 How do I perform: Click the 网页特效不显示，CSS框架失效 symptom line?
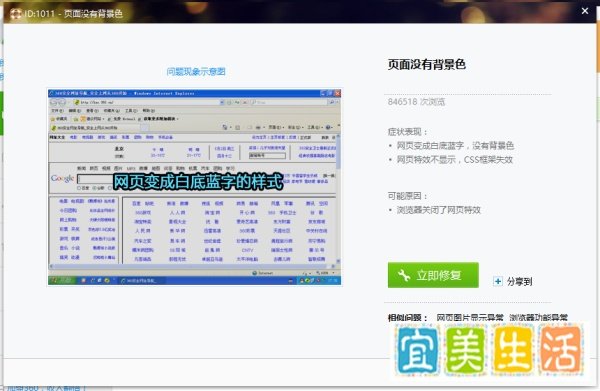click(x=454, y=160)
